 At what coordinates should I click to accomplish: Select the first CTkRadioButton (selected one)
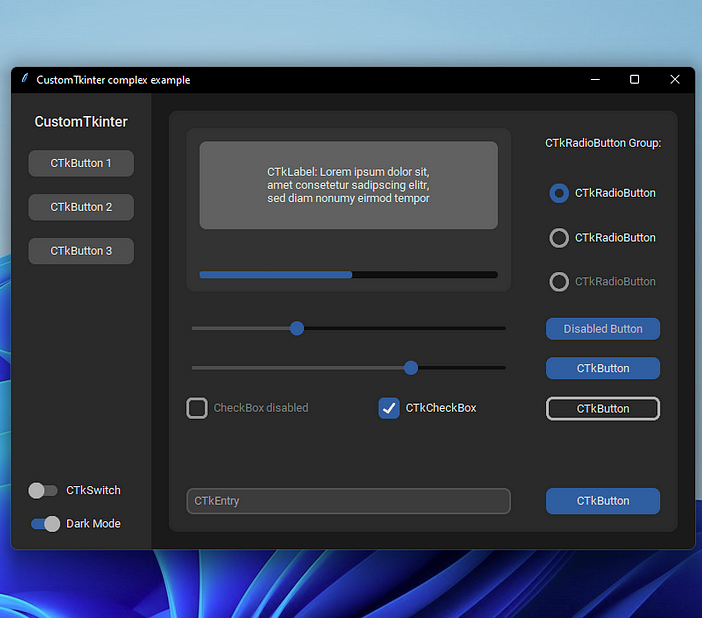tap(559, 193)
